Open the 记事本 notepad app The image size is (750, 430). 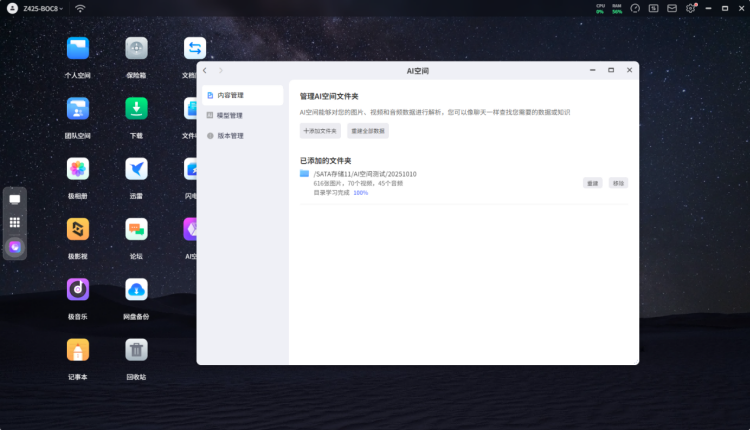(78, 350)
